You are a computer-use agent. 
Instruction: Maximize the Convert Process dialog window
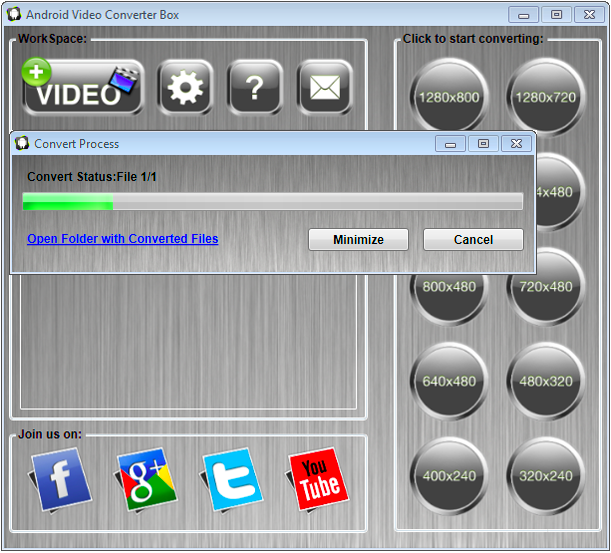(x=483, y=144)
